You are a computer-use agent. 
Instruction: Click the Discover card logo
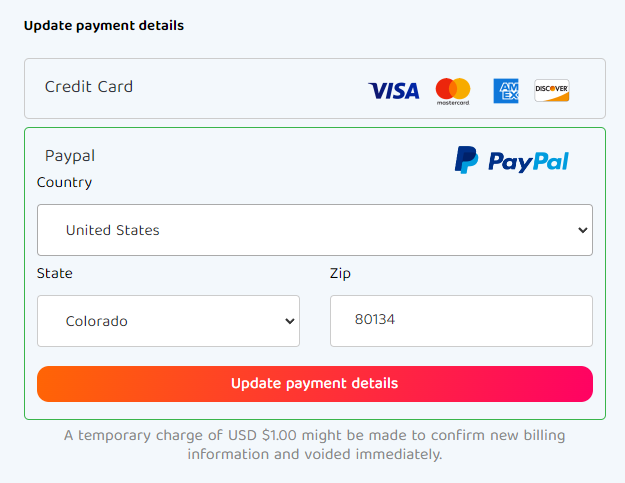pyautogui.click(x=552, y=91)
